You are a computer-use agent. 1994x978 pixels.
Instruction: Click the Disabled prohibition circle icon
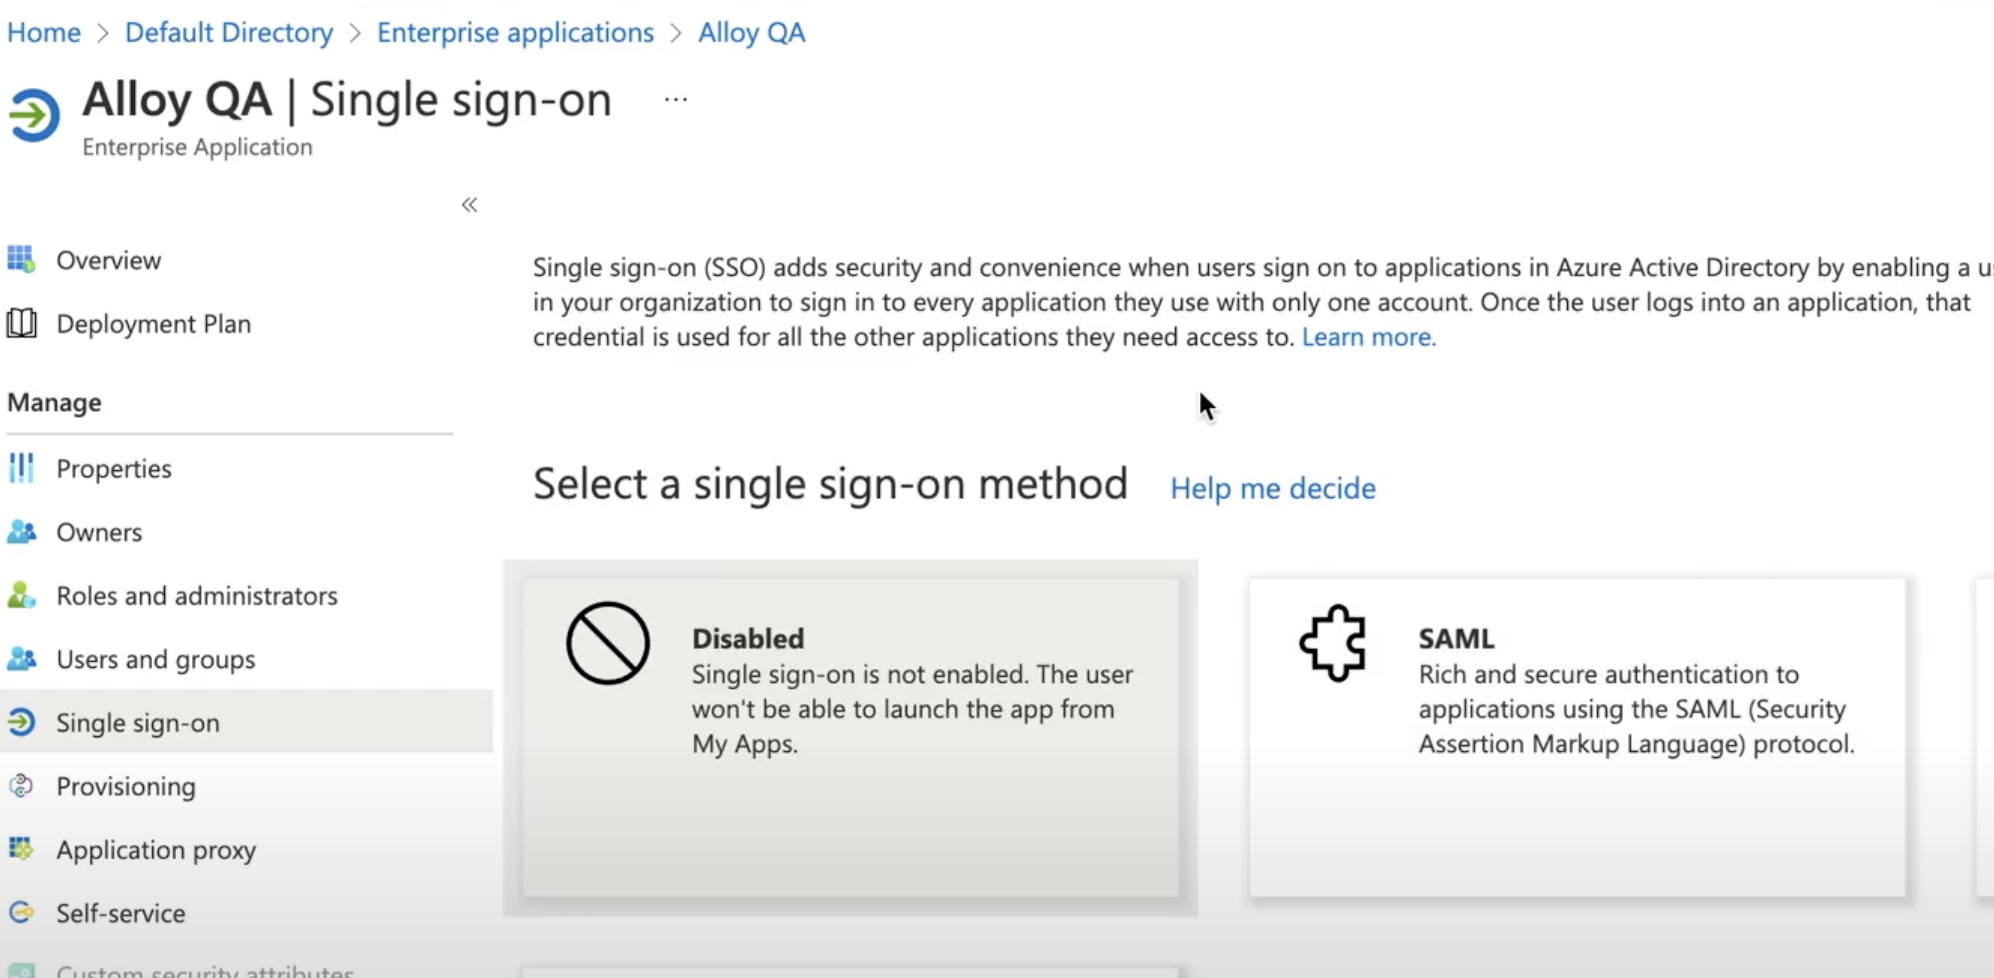tap(608, 643)
